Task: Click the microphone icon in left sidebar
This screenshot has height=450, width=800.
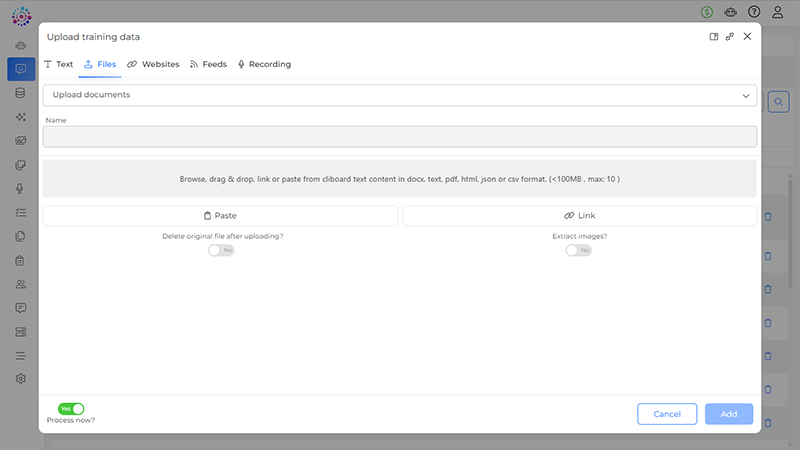Action: (x=20, y=188)
